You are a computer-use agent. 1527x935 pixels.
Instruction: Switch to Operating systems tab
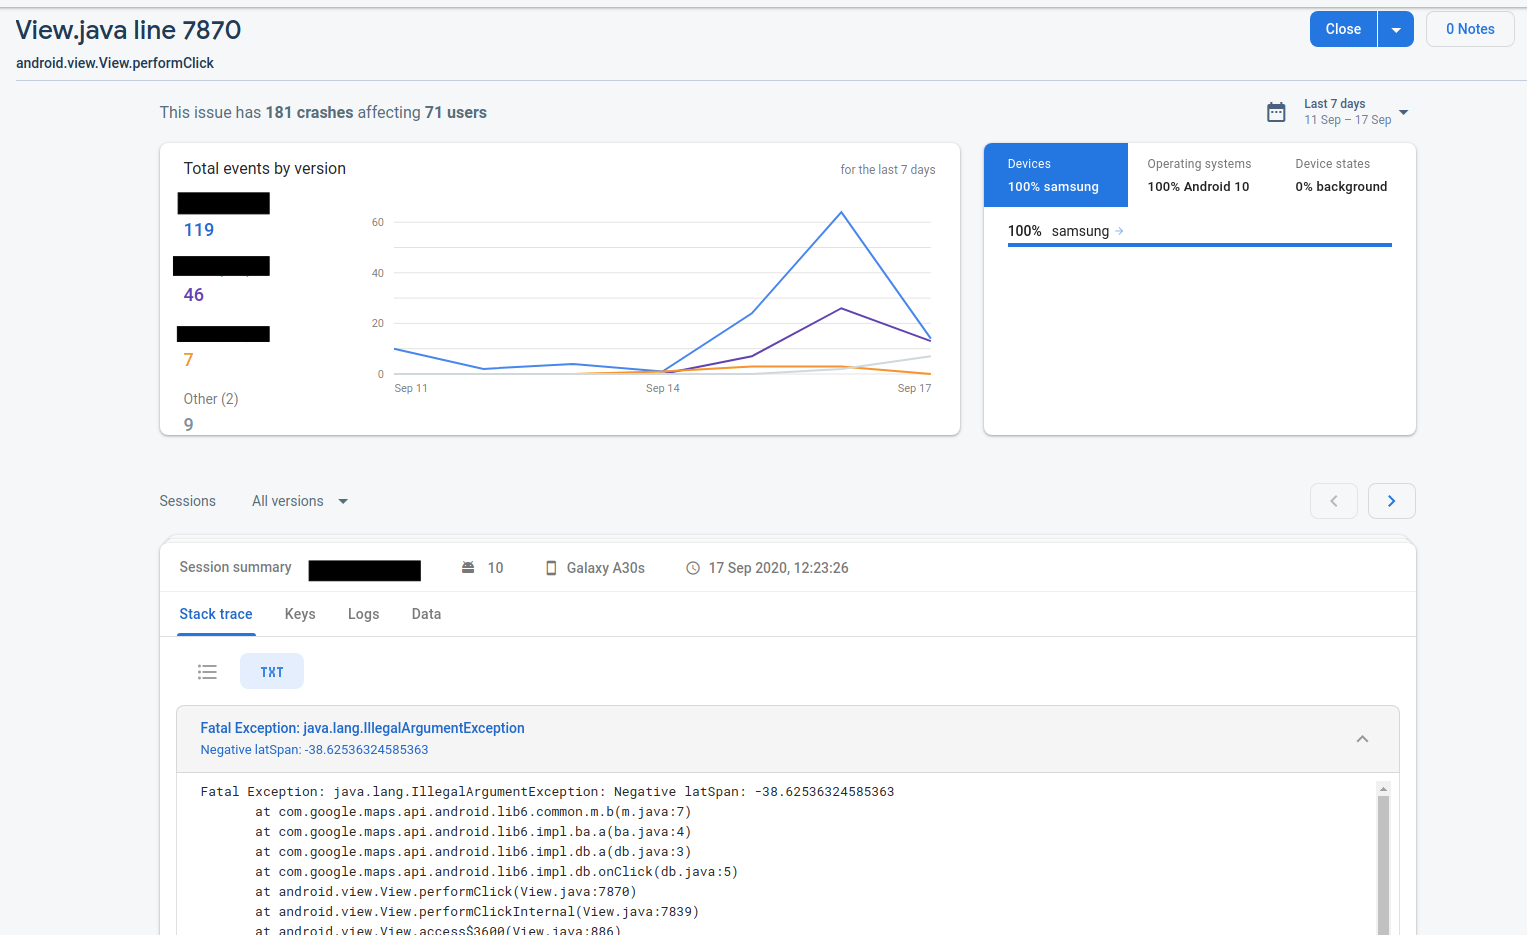pos(1198,175)
